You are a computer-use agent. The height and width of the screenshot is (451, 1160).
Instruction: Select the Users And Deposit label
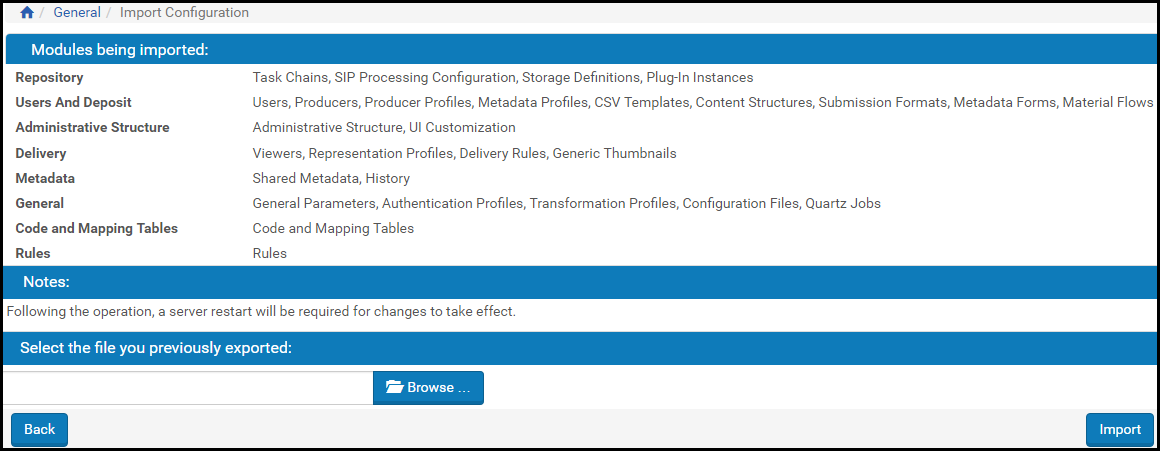(x=74, y=102)
